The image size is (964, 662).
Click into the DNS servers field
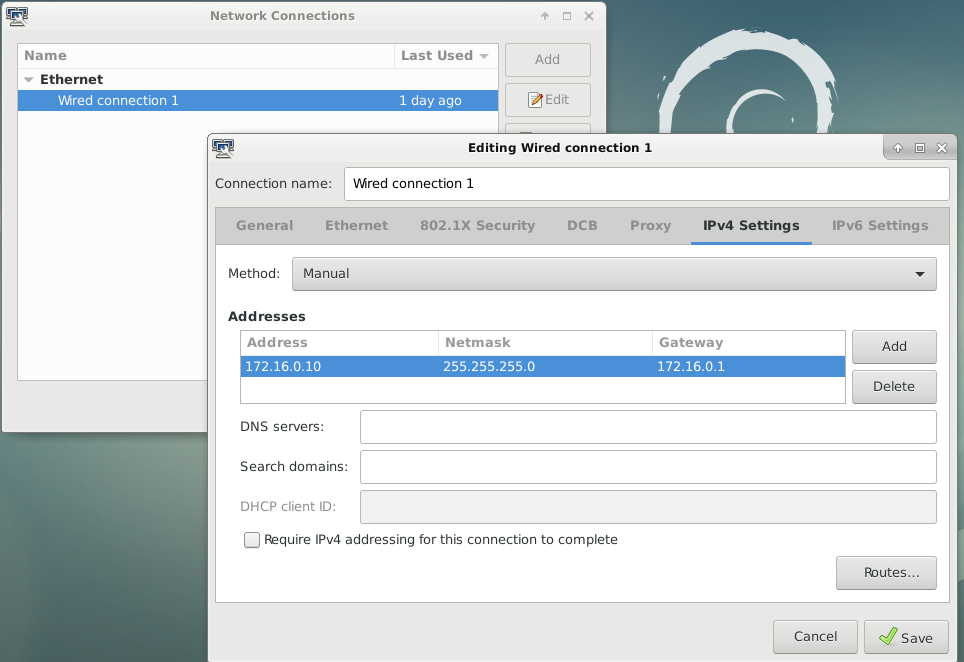click(x=648, y=427)
